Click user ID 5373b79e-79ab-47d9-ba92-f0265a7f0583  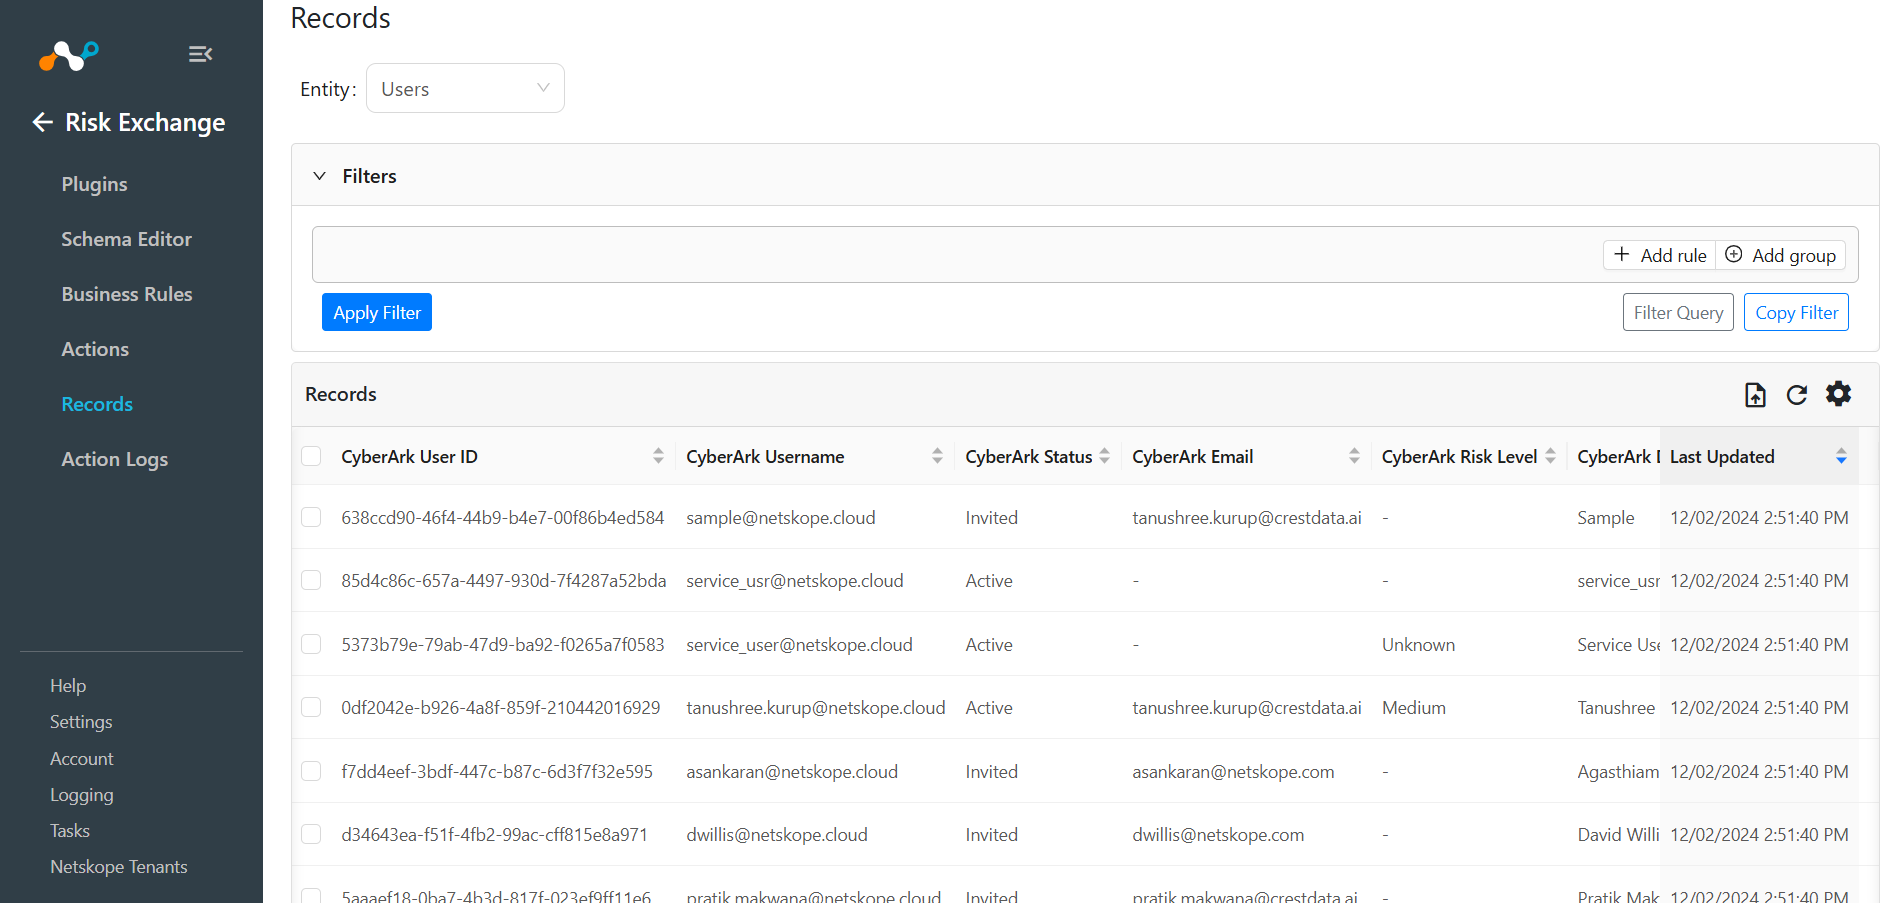(x=503, y=644)
